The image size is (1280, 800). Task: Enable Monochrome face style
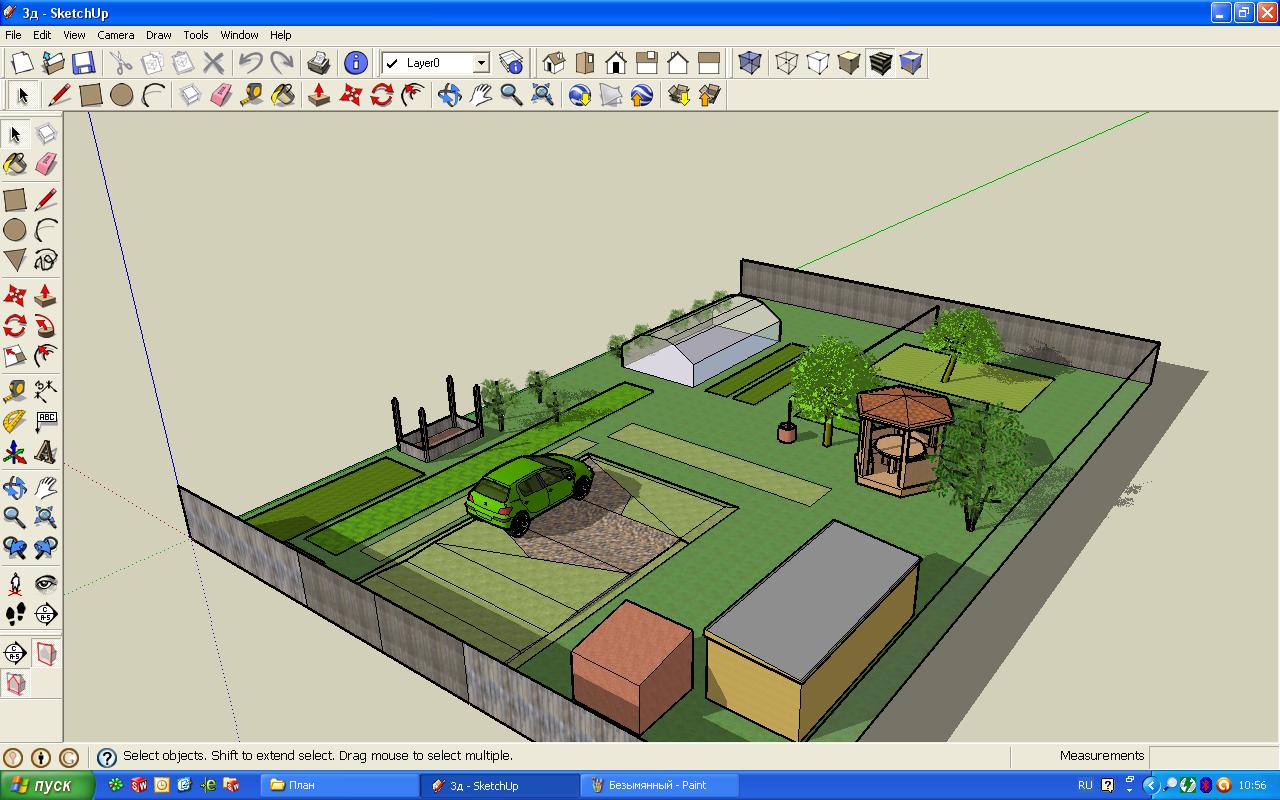coord(911,63)
